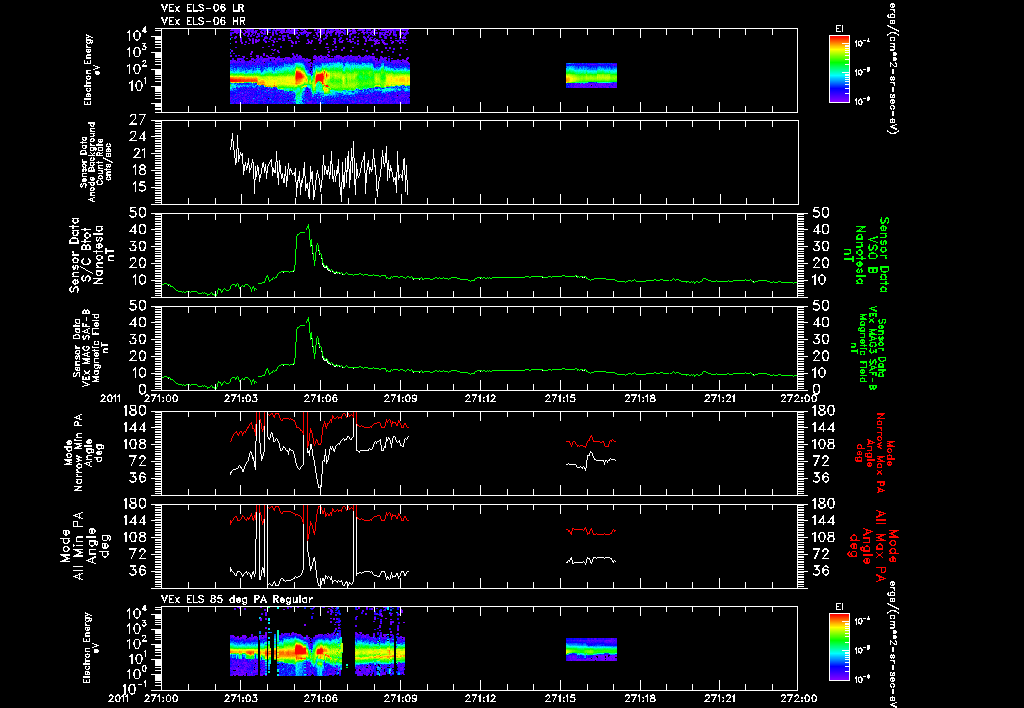Viewport: 1024px width, 708px height.
Task: Click the S/C Btot curve peak near 271:05
Action: [308, 226]
